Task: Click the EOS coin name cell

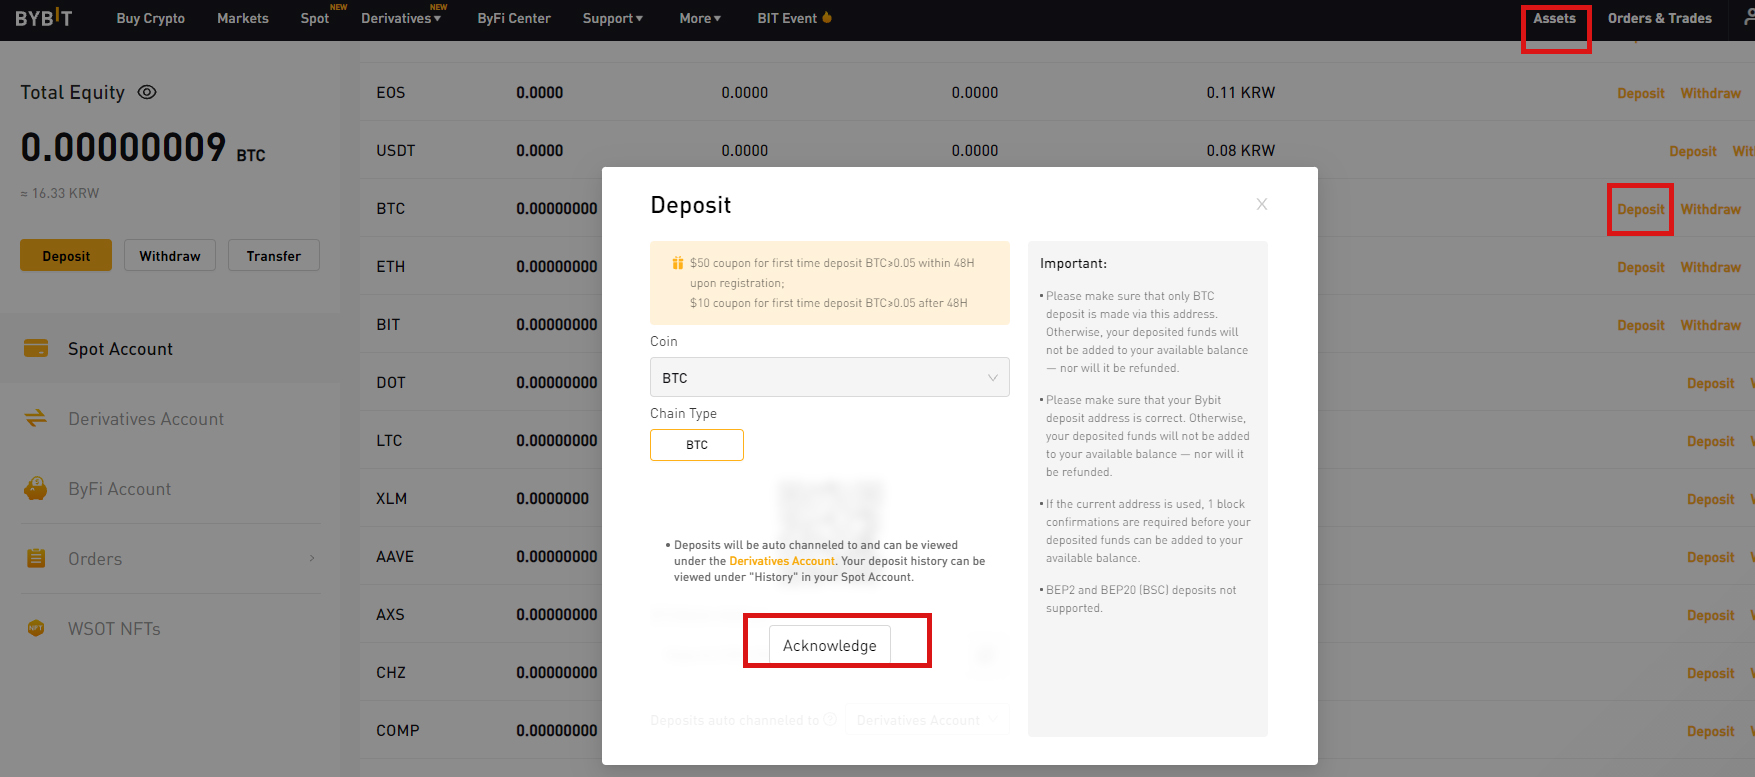Action: (x=391, y=92)
